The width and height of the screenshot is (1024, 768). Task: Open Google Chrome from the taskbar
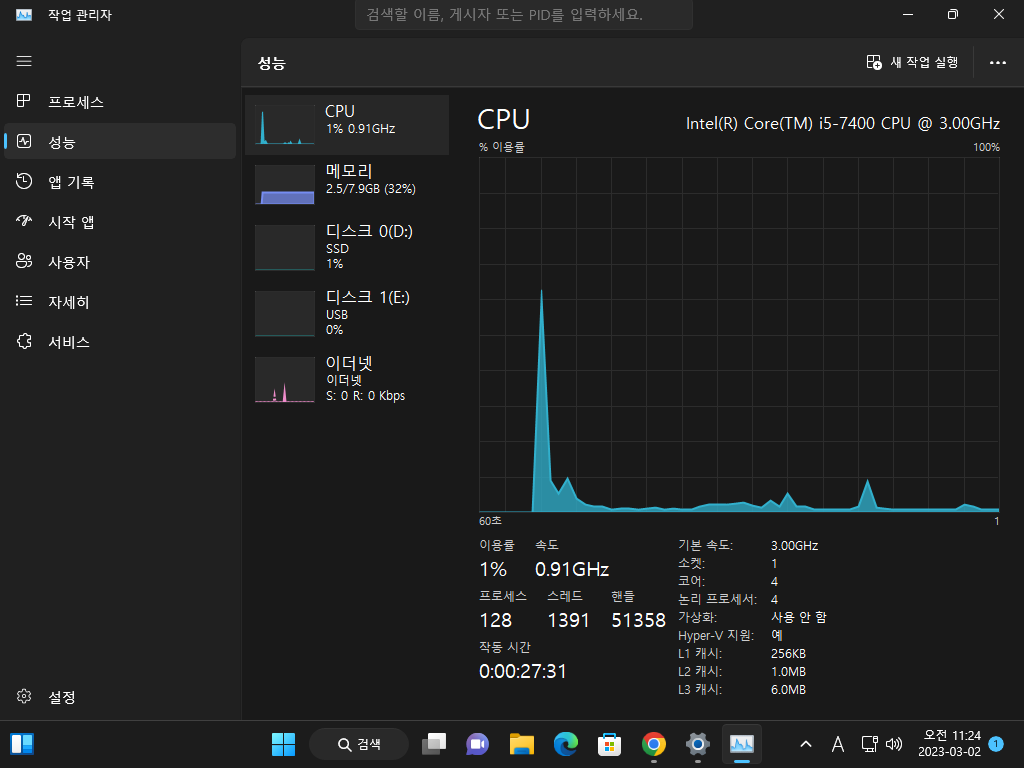tap(654, 744)
